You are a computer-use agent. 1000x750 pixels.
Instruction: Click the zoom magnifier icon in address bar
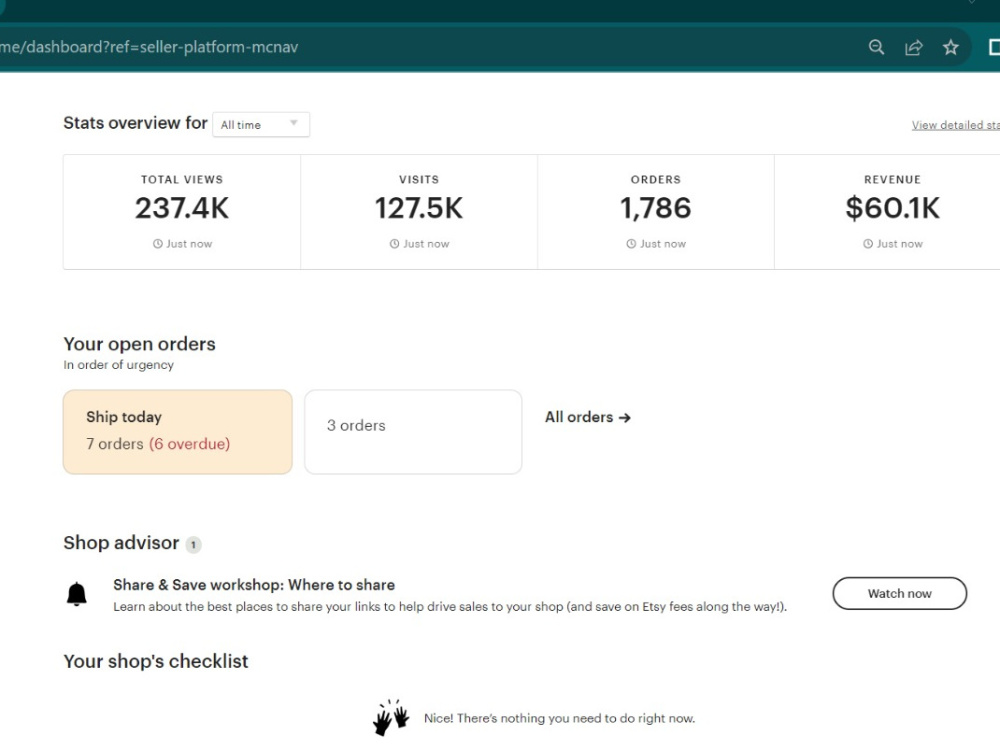[876, 47]
